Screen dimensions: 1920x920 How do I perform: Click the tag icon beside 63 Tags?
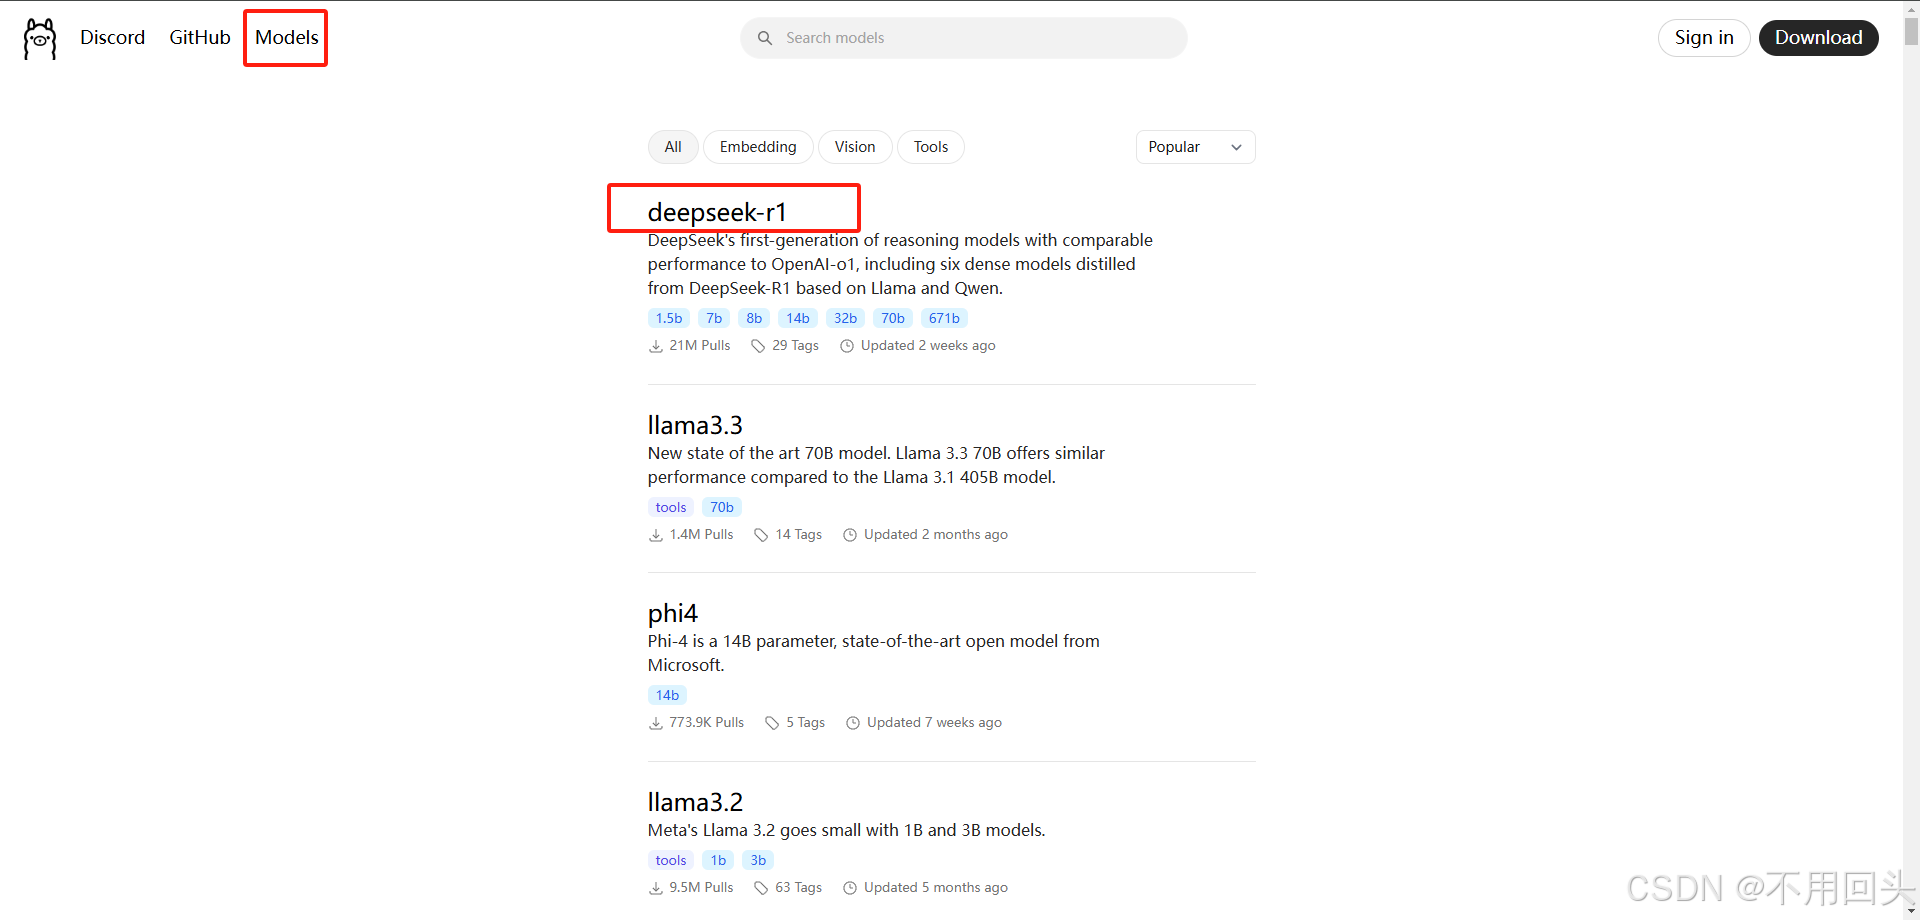(x=762, y=888)
